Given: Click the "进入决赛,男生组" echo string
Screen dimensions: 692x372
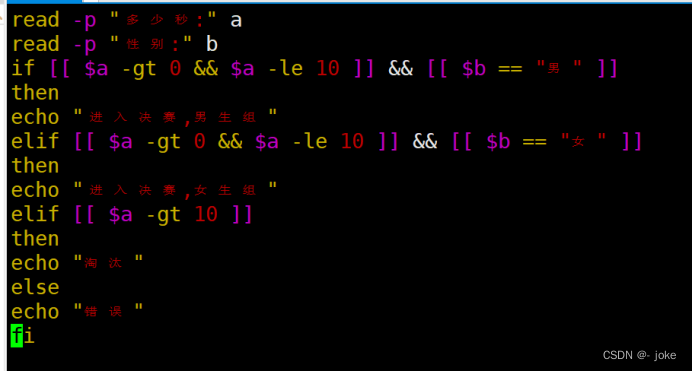Looking at the screenshot, I should (175, 117).
